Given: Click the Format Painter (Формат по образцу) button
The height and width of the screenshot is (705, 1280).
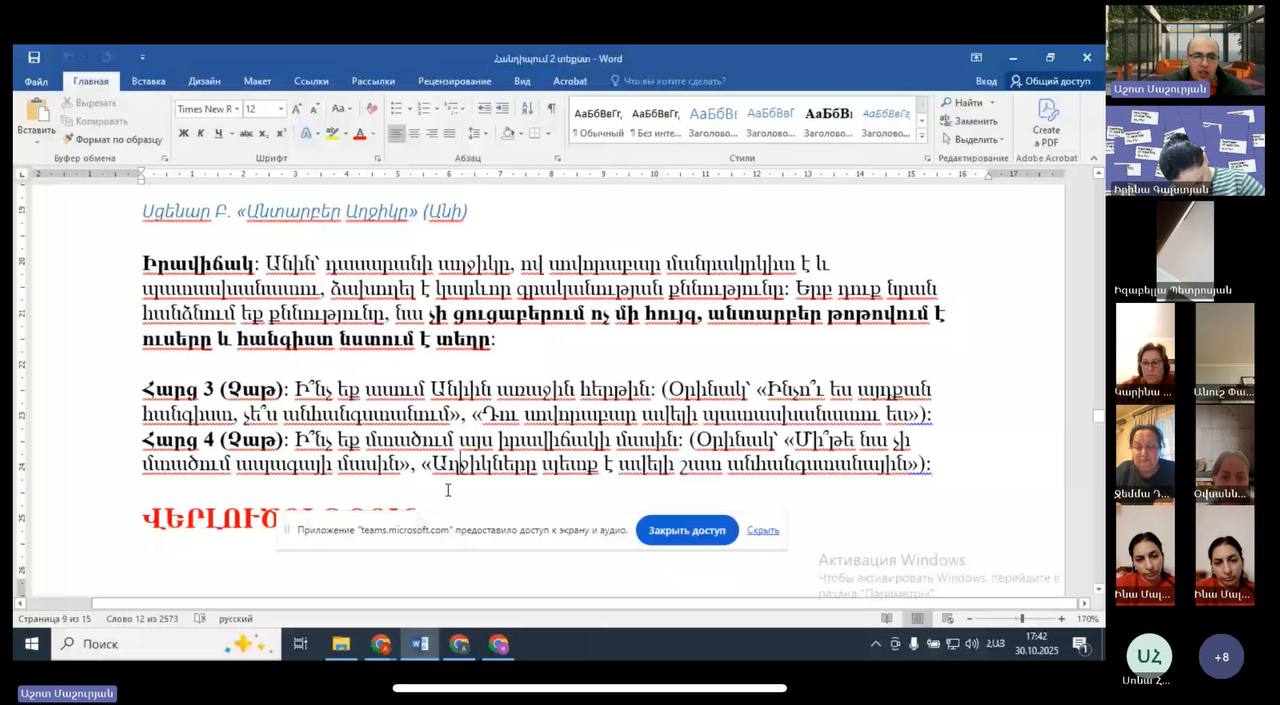Looking at the screenshot, I should 113,140.
